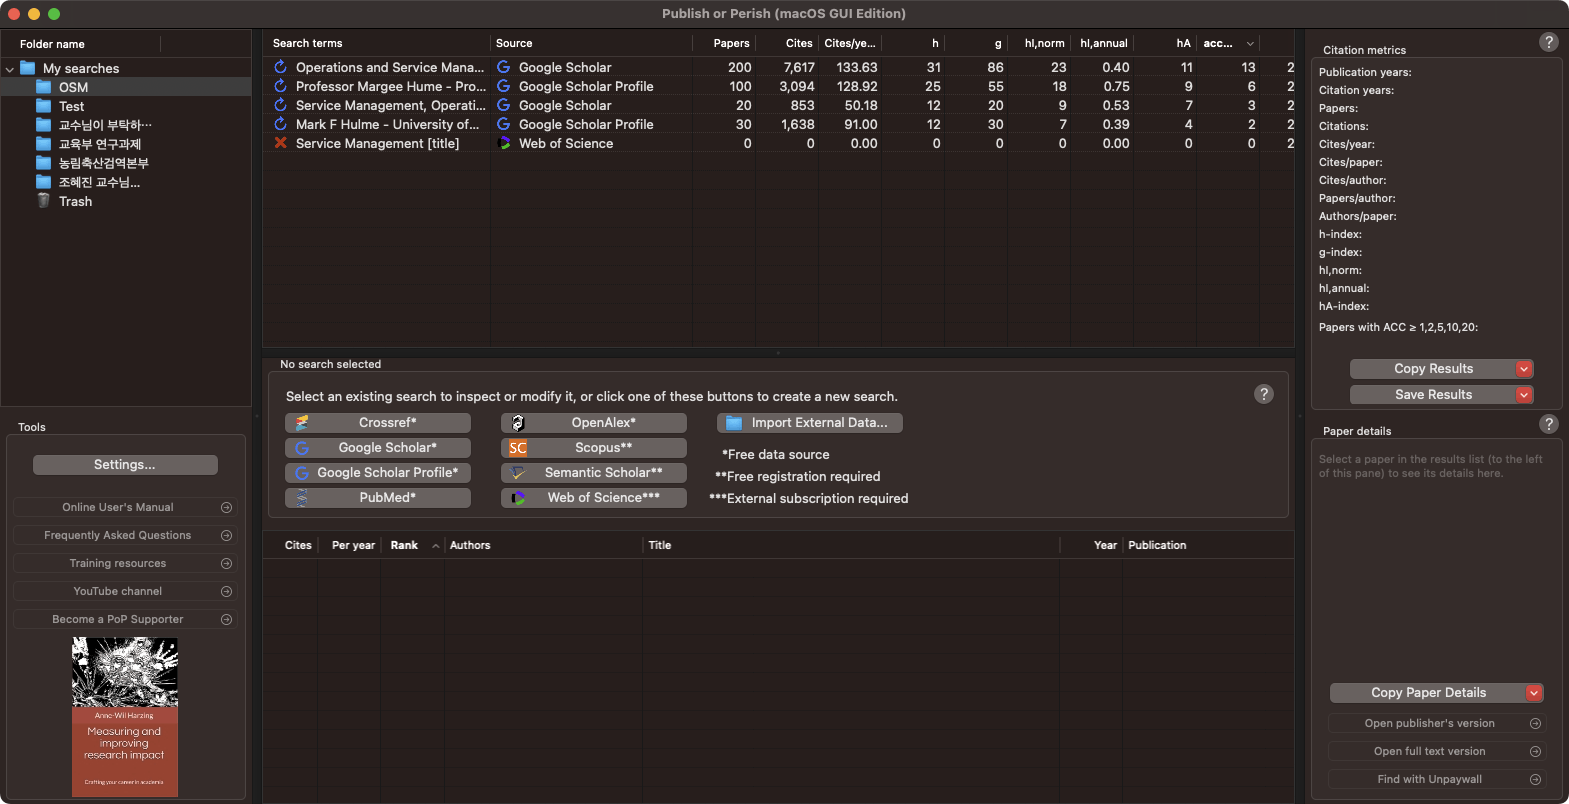
Task: Click the folder icon next to Test
Action: coord(43,106)
